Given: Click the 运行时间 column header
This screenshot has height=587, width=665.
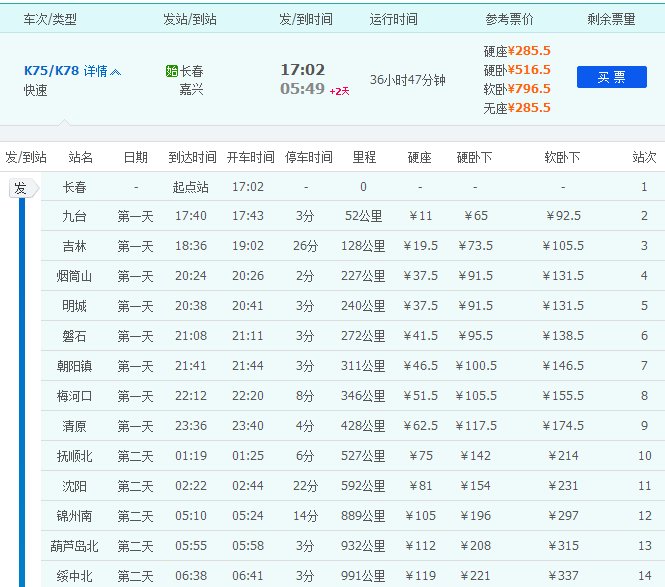Looking at the screenshot, I should click(394, 19).
